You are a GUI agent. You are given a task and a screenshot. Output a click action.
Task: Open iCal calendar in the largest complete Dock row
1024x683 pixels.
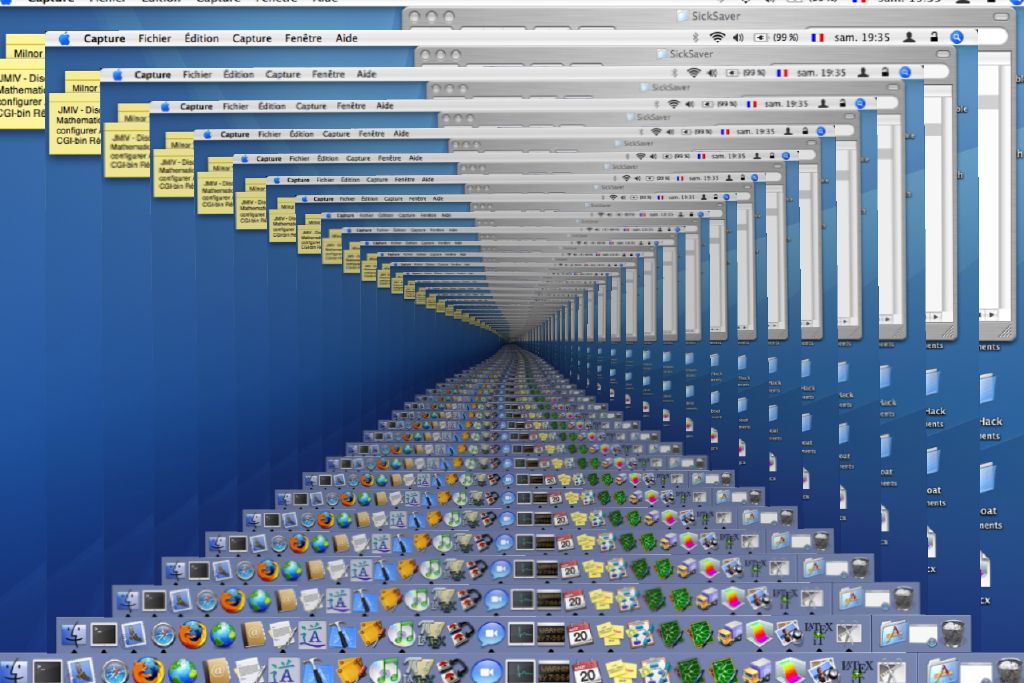coord(580,634)
